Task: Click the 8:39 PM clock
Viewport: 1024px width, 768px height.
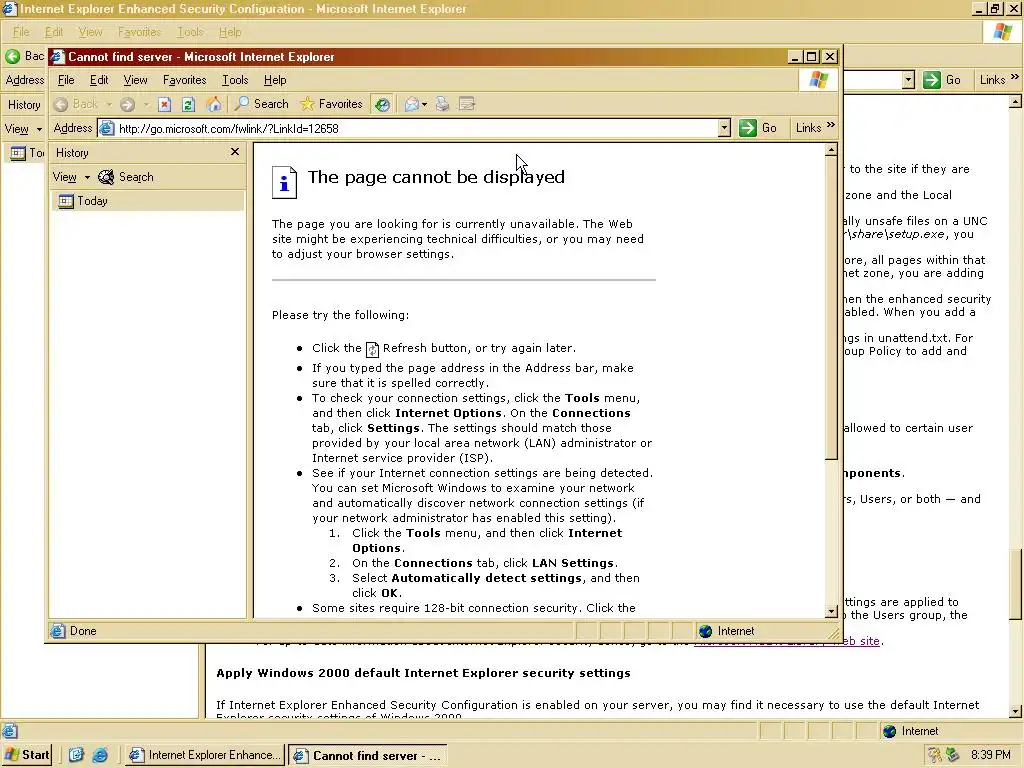Action: (990, 755)
